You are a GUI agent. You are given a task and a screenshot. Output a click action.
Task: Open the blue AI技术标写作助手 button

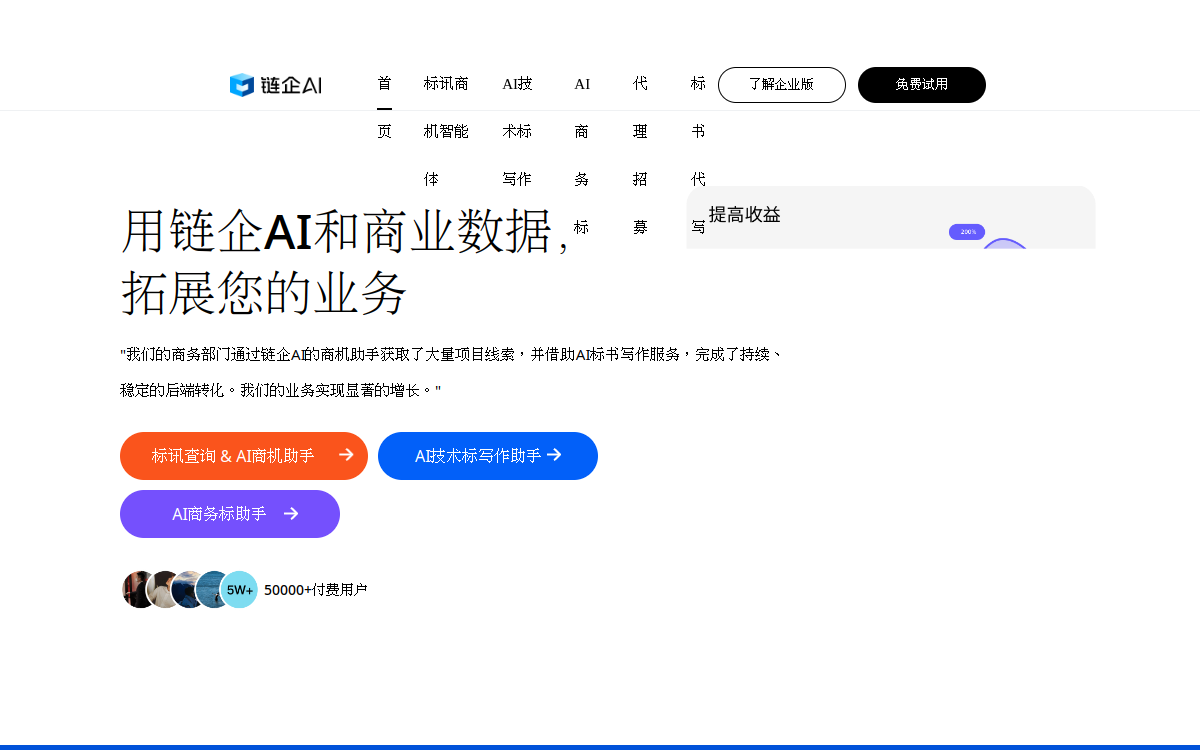(x=488, y=456)
